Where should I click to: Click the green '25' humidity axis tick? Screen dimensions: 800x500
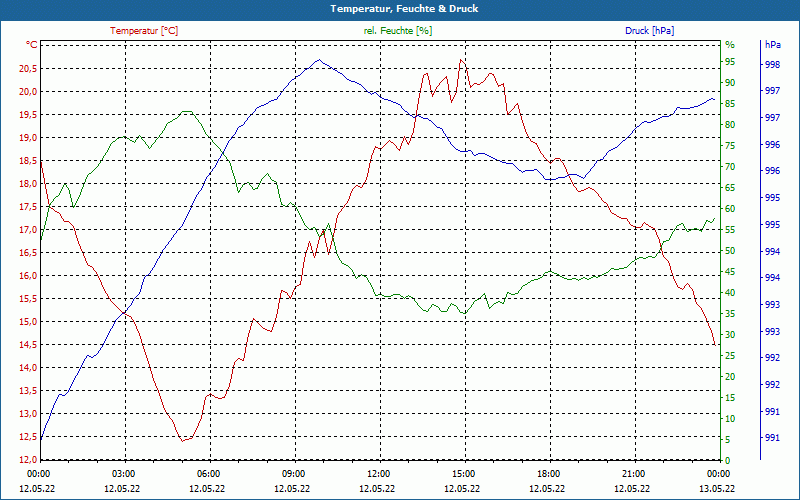coord(730,355)
